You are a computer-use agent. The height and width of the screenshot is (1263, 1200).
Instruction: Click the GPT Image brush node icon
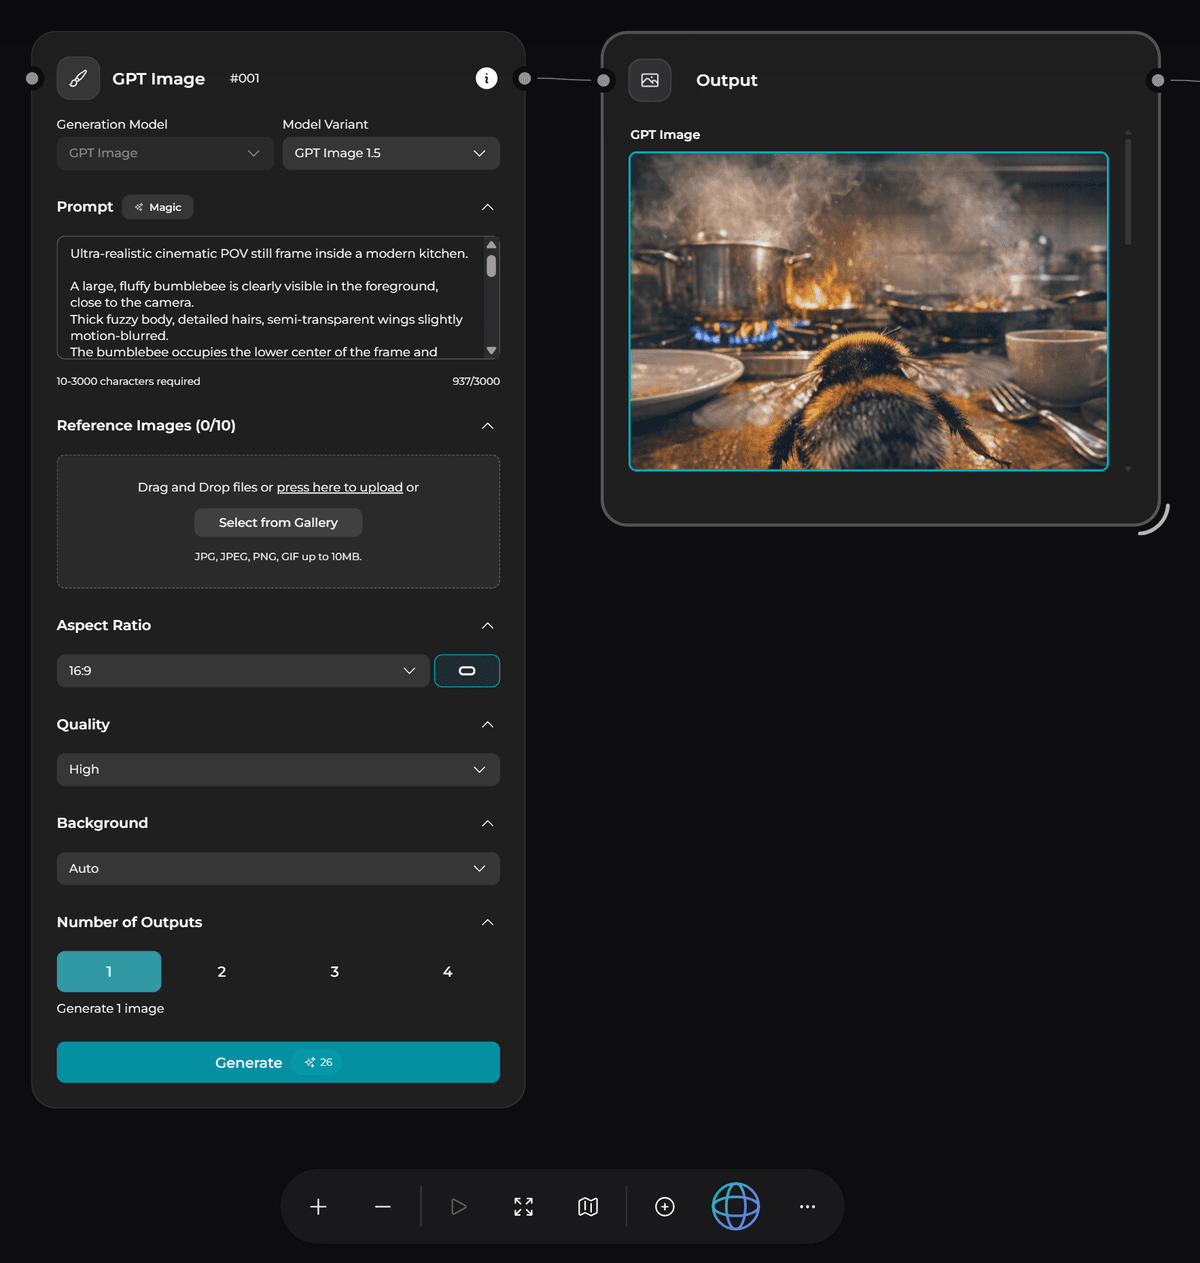pyautogui.click(x=78, y=78)
